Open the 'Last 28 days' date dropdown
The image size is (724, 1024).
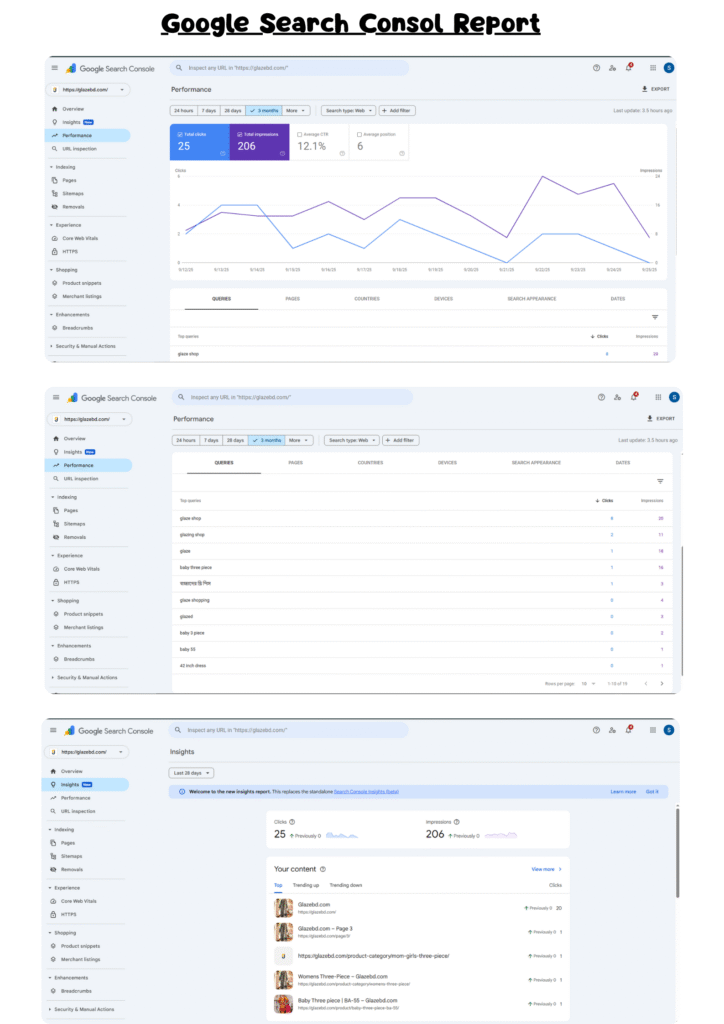tap(191, 773)
